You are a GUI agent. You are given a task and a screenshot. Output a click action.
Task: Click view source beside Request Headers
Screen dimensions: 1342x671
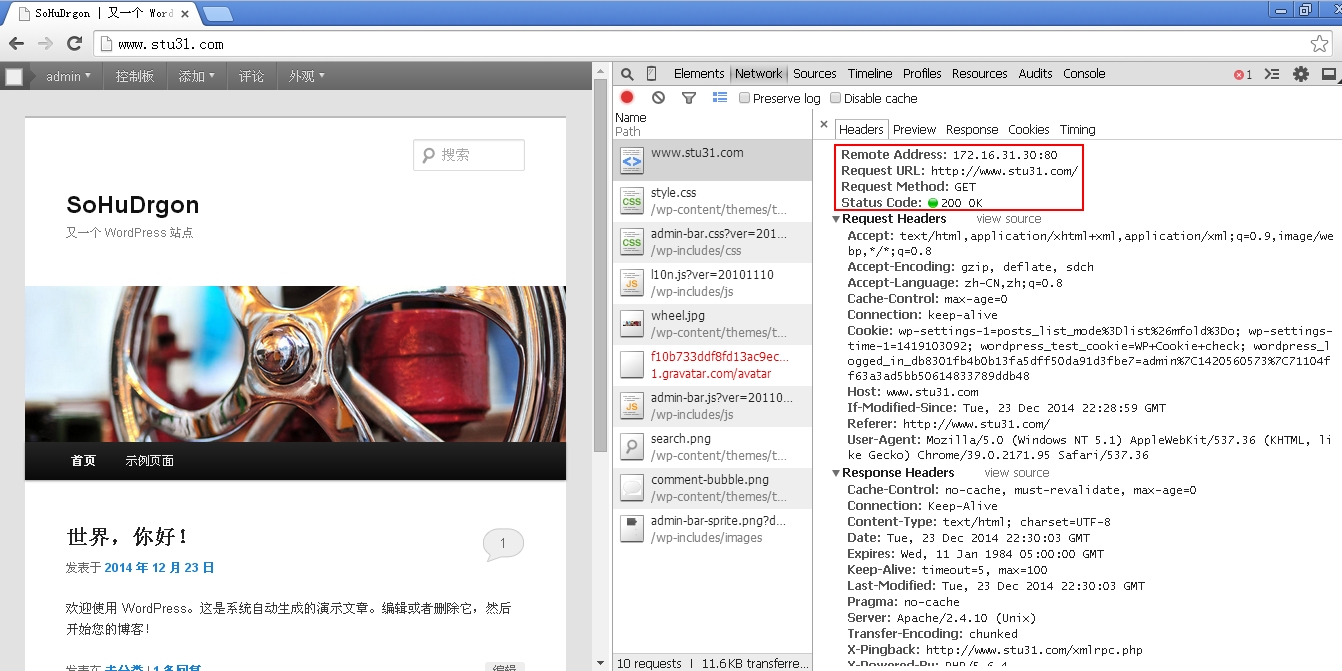pos(1008,219)
